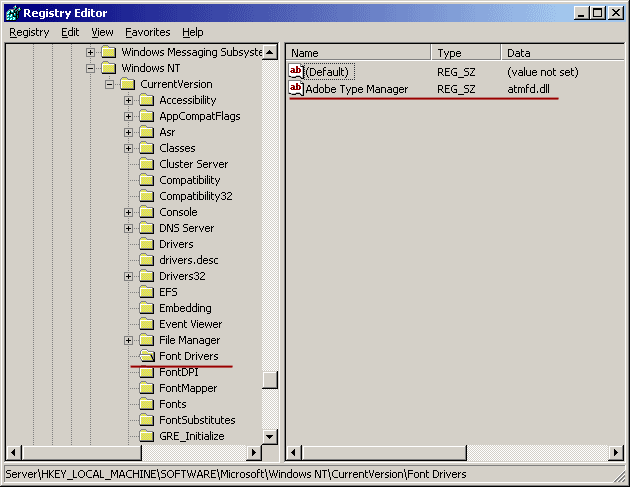The height and width of the screenshot is (487, 630).
Task: Click the string icon beside Adobe Type Manager
Action: point(296,89)
